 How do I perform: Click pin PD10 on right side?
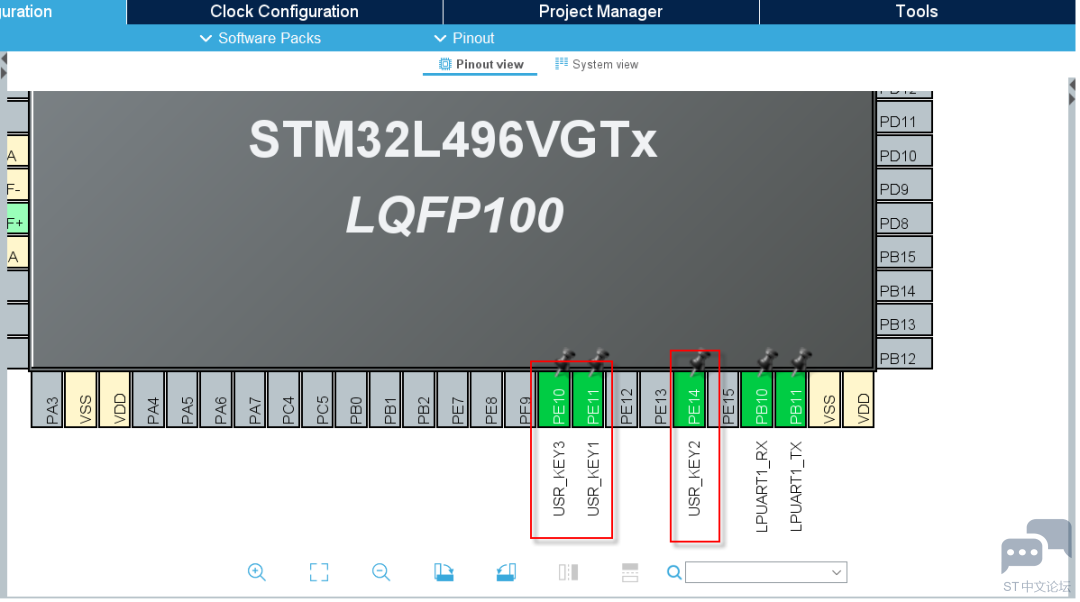(904, 151)
